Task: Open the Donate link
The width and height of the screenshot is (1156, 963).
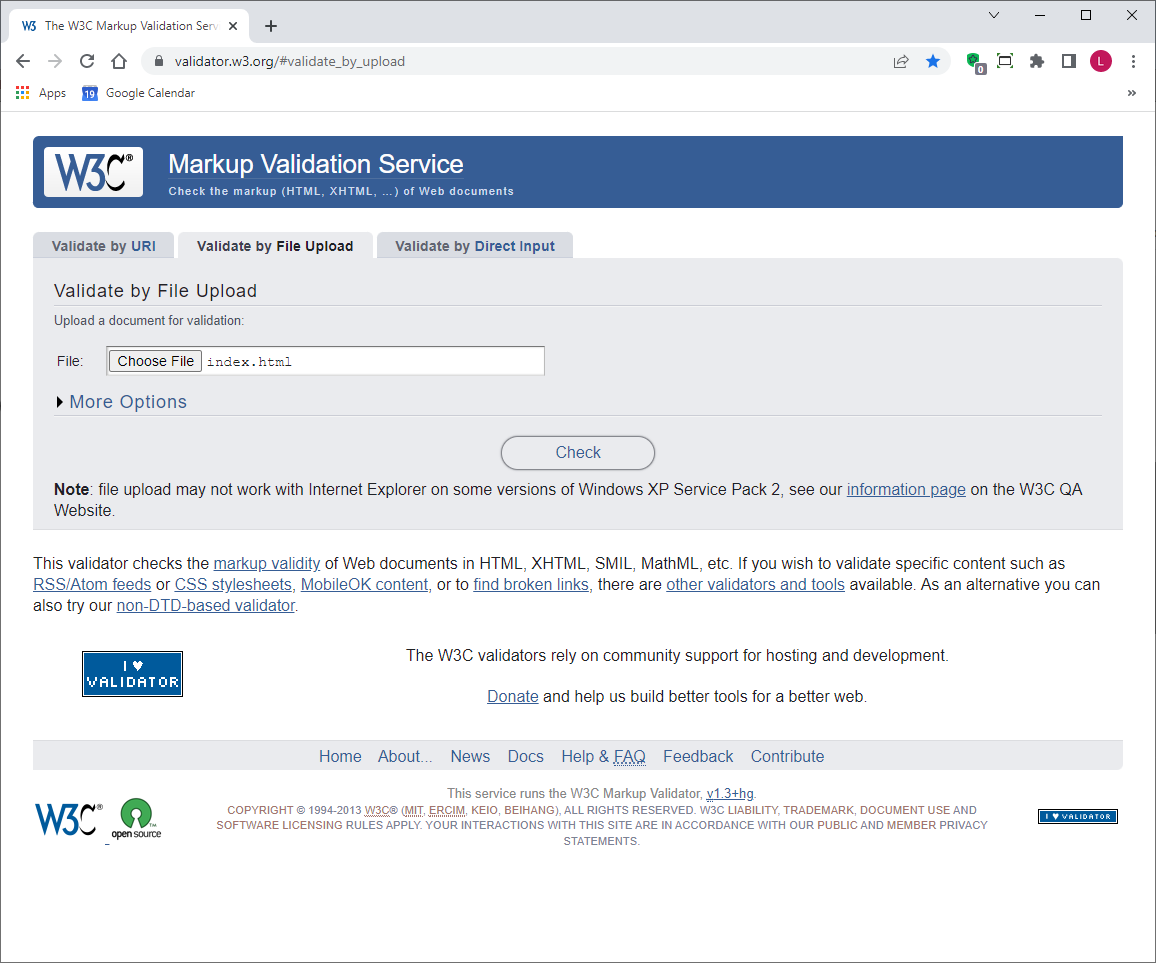Action: click(512, 696)
